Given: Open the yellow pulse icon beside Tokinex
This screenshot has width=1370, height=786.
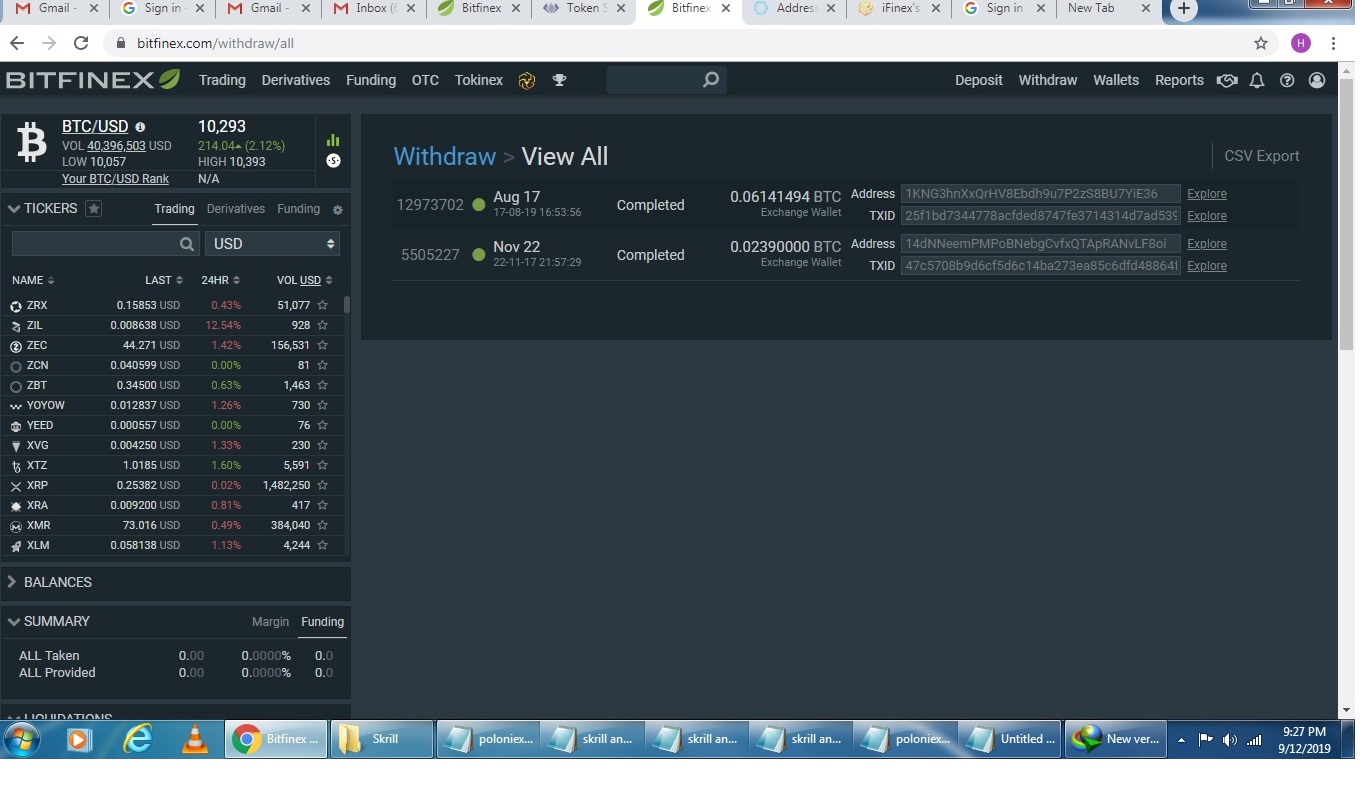Looking at the screenshot, I should pos(527,81).
